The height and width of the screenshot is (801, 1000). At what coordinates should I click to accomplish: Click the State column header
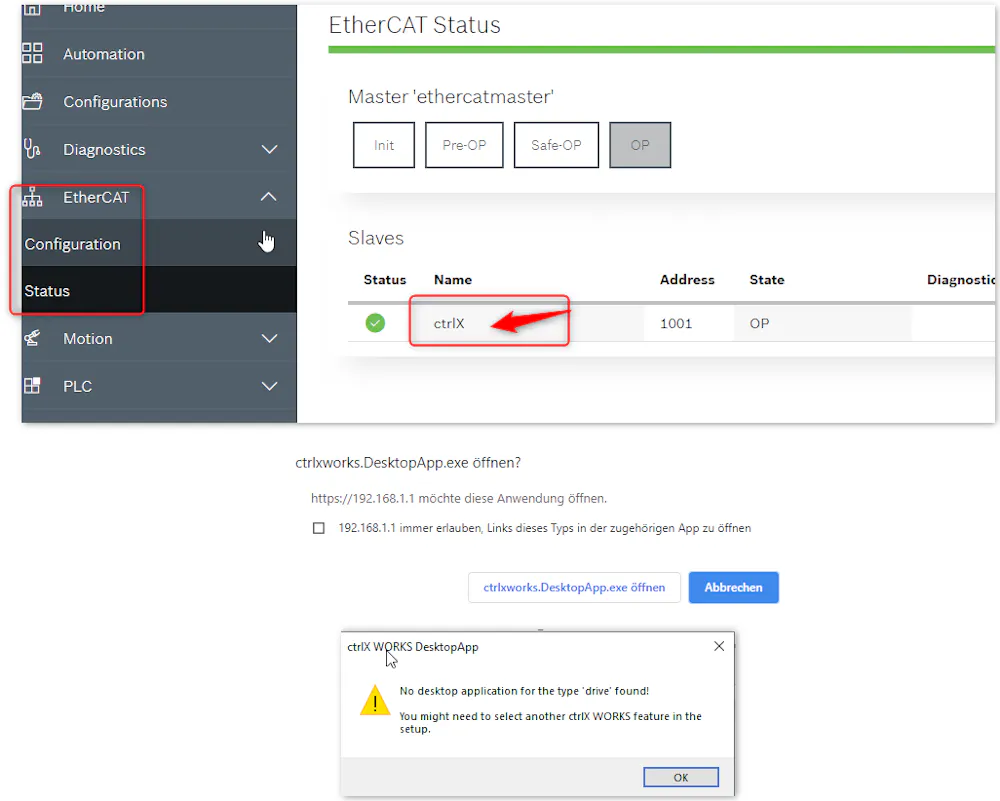[767, 279]
